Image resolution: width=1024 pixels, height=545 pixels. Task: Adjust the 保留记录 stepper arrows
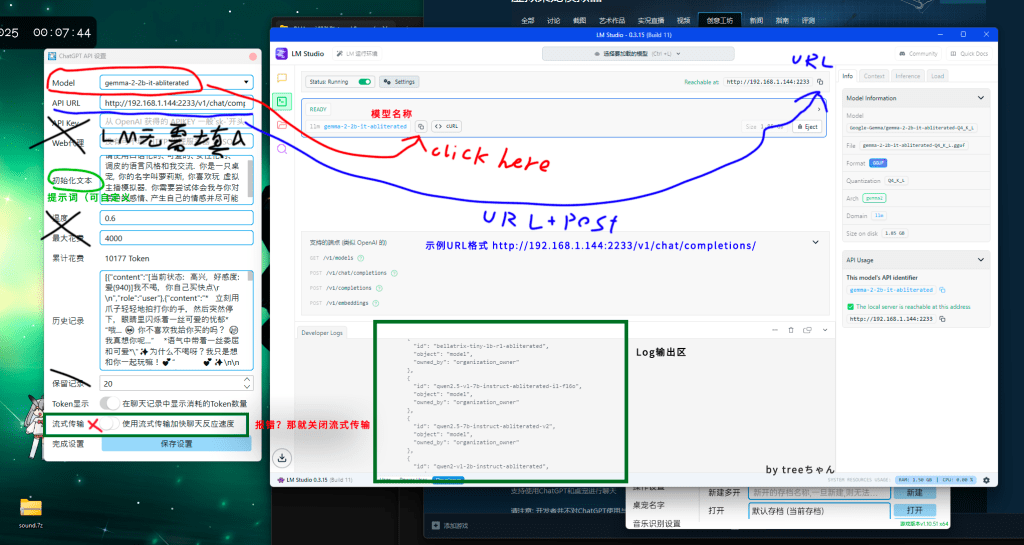click(x=247, y=383)
